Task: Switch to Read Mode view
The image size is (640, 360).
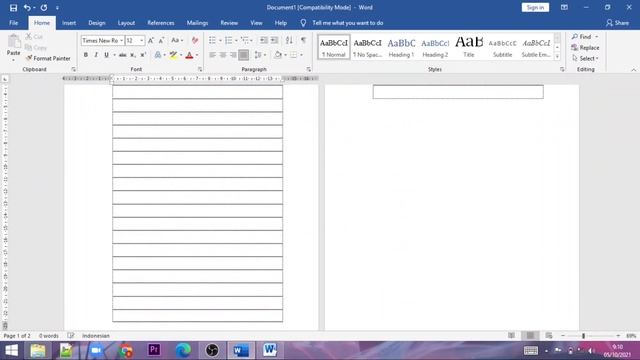Action: point(511,336)
